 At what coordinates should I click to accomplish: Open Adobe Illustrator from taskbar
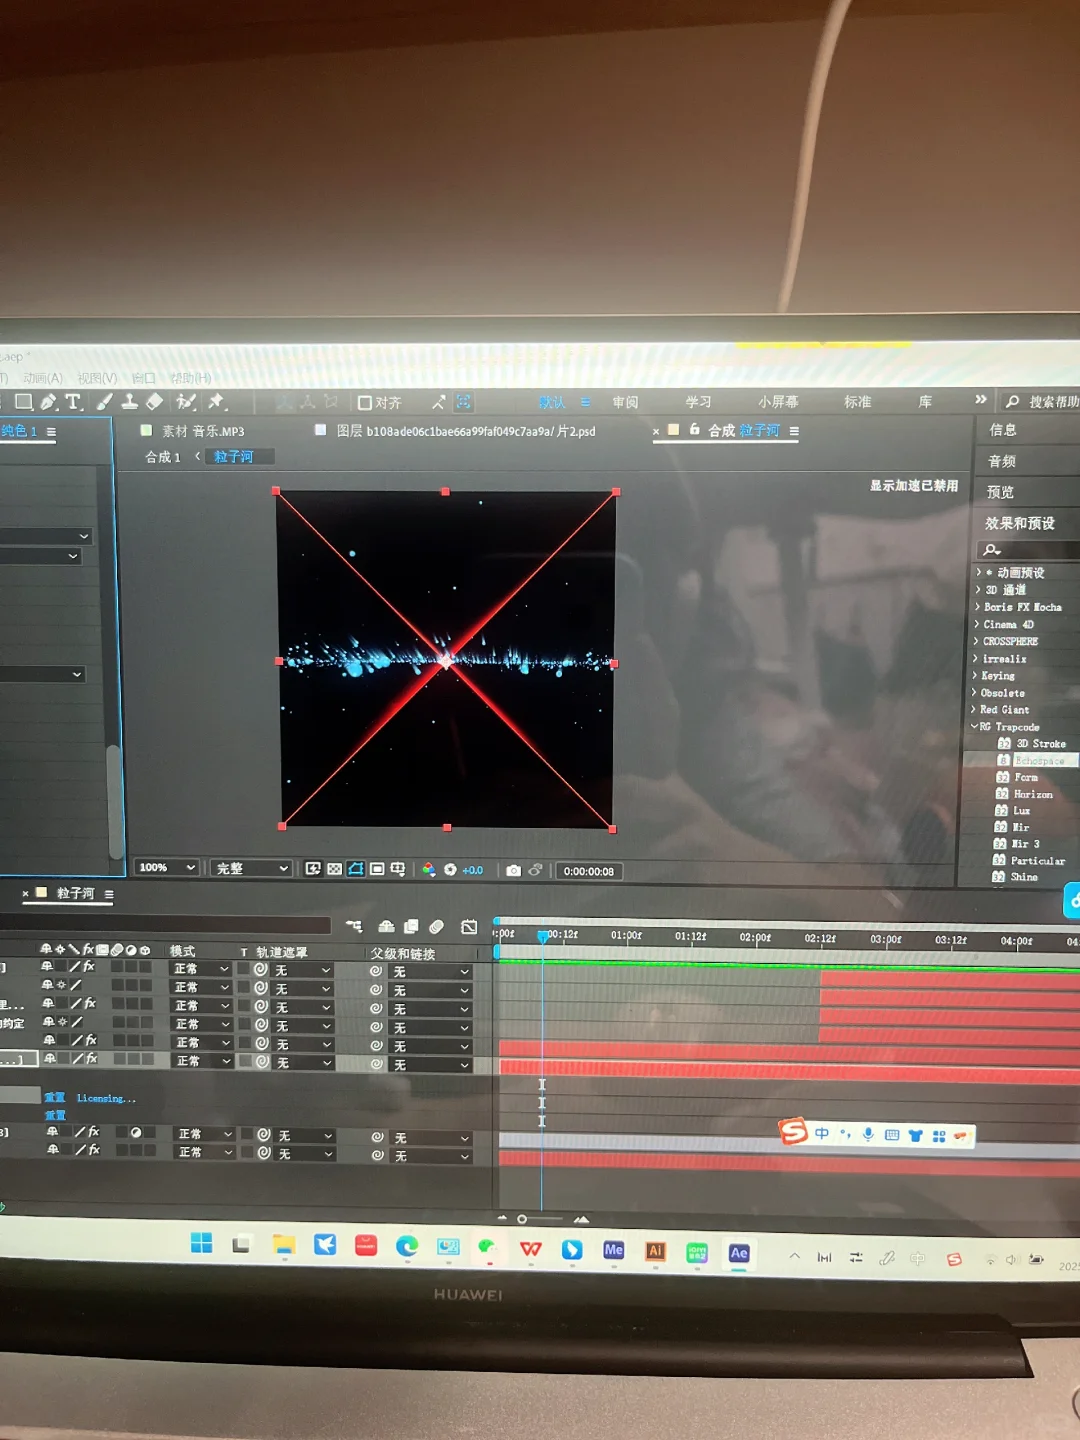(656, 1251)
